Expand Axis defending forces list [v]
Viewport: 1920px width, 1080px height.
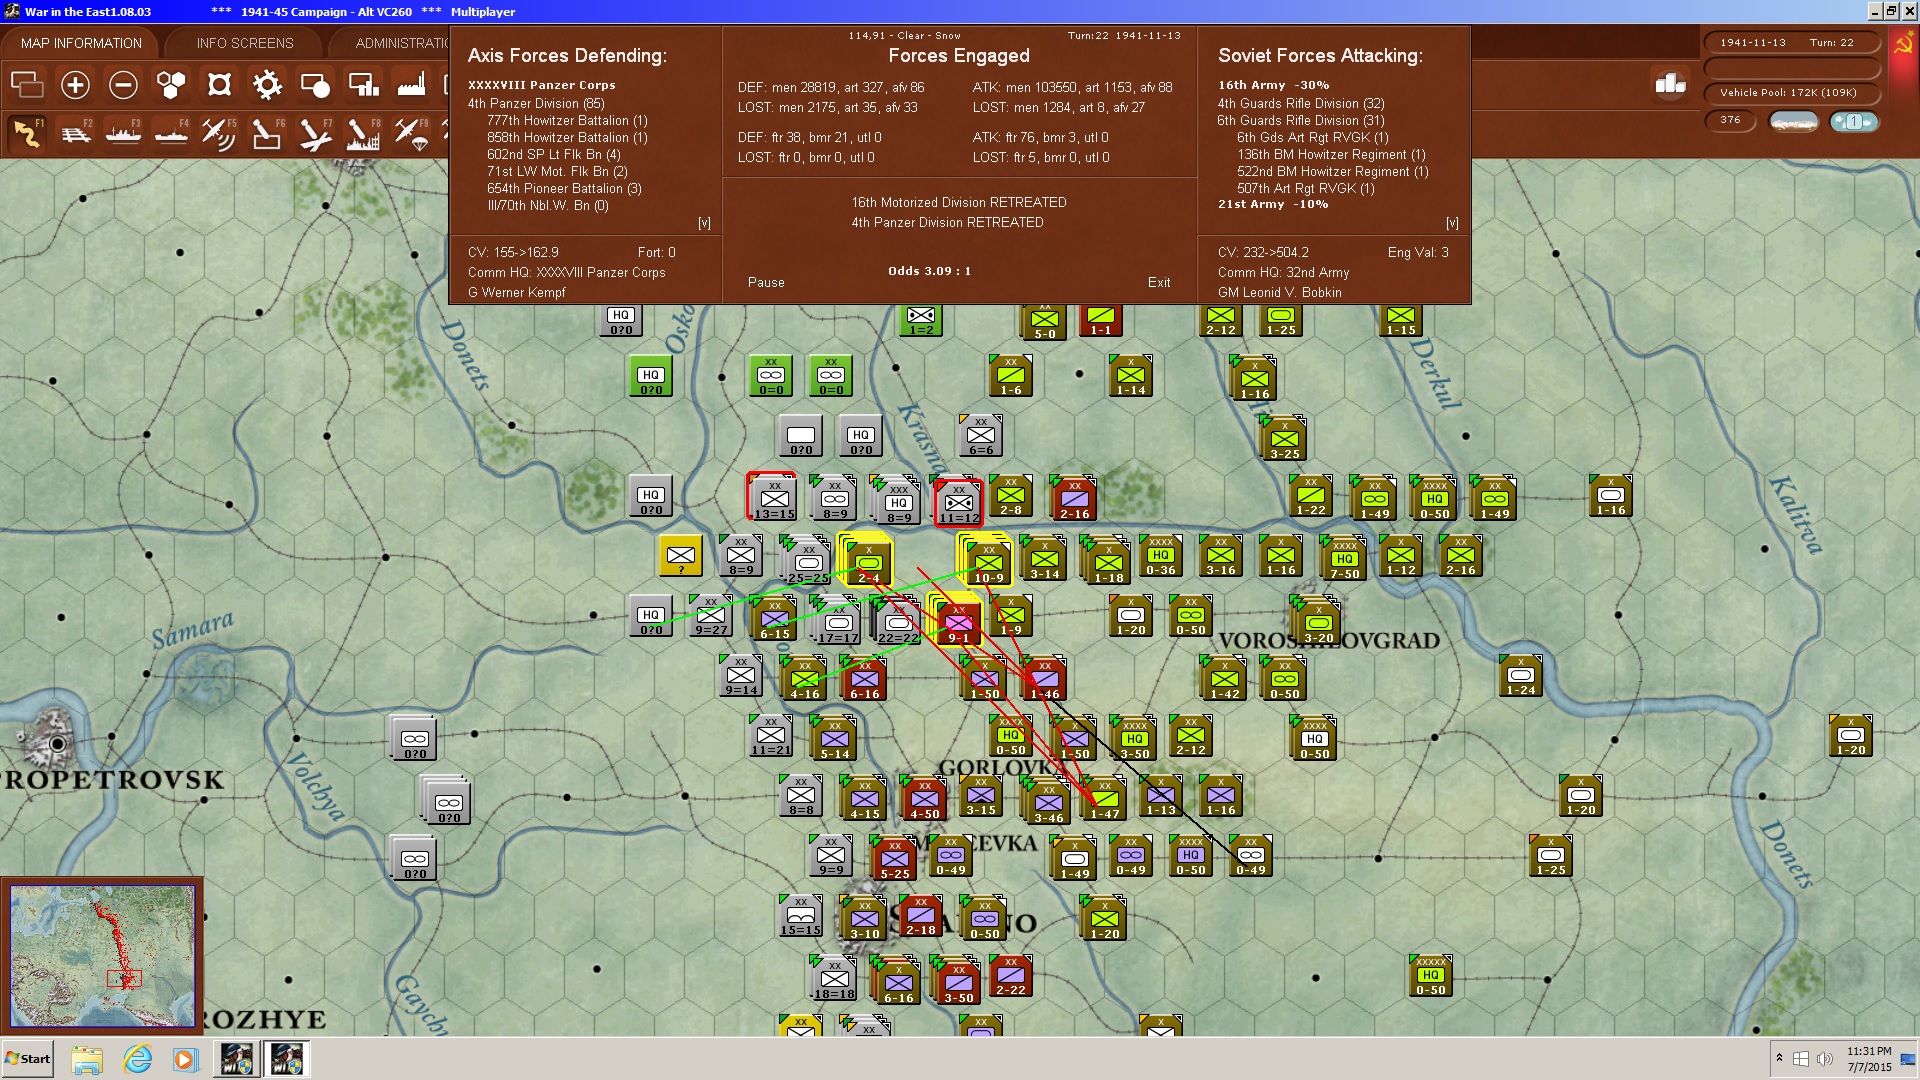704,223
